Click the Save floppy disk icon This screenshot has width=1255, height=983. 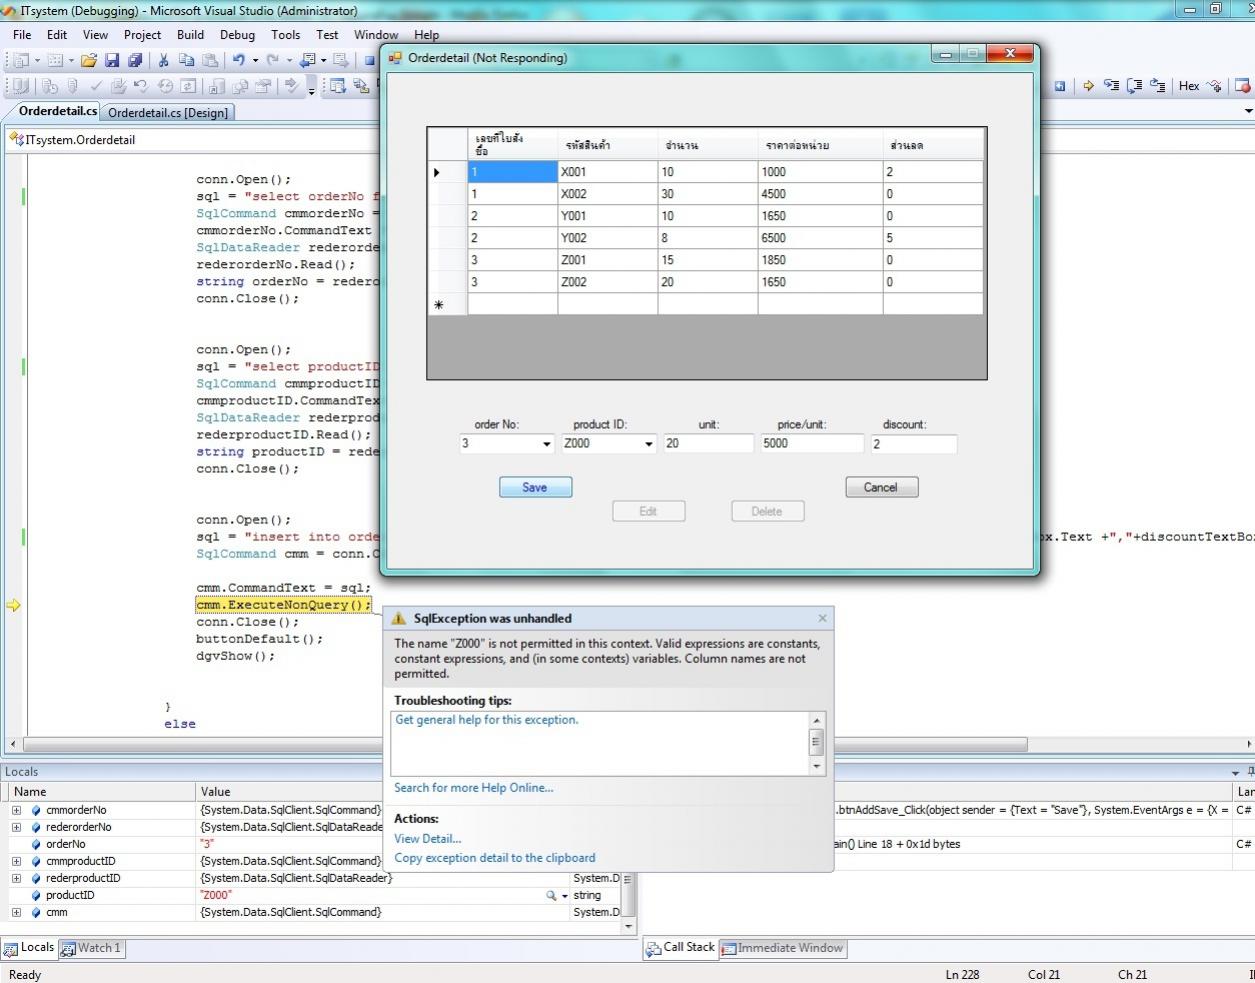point(112,61)
